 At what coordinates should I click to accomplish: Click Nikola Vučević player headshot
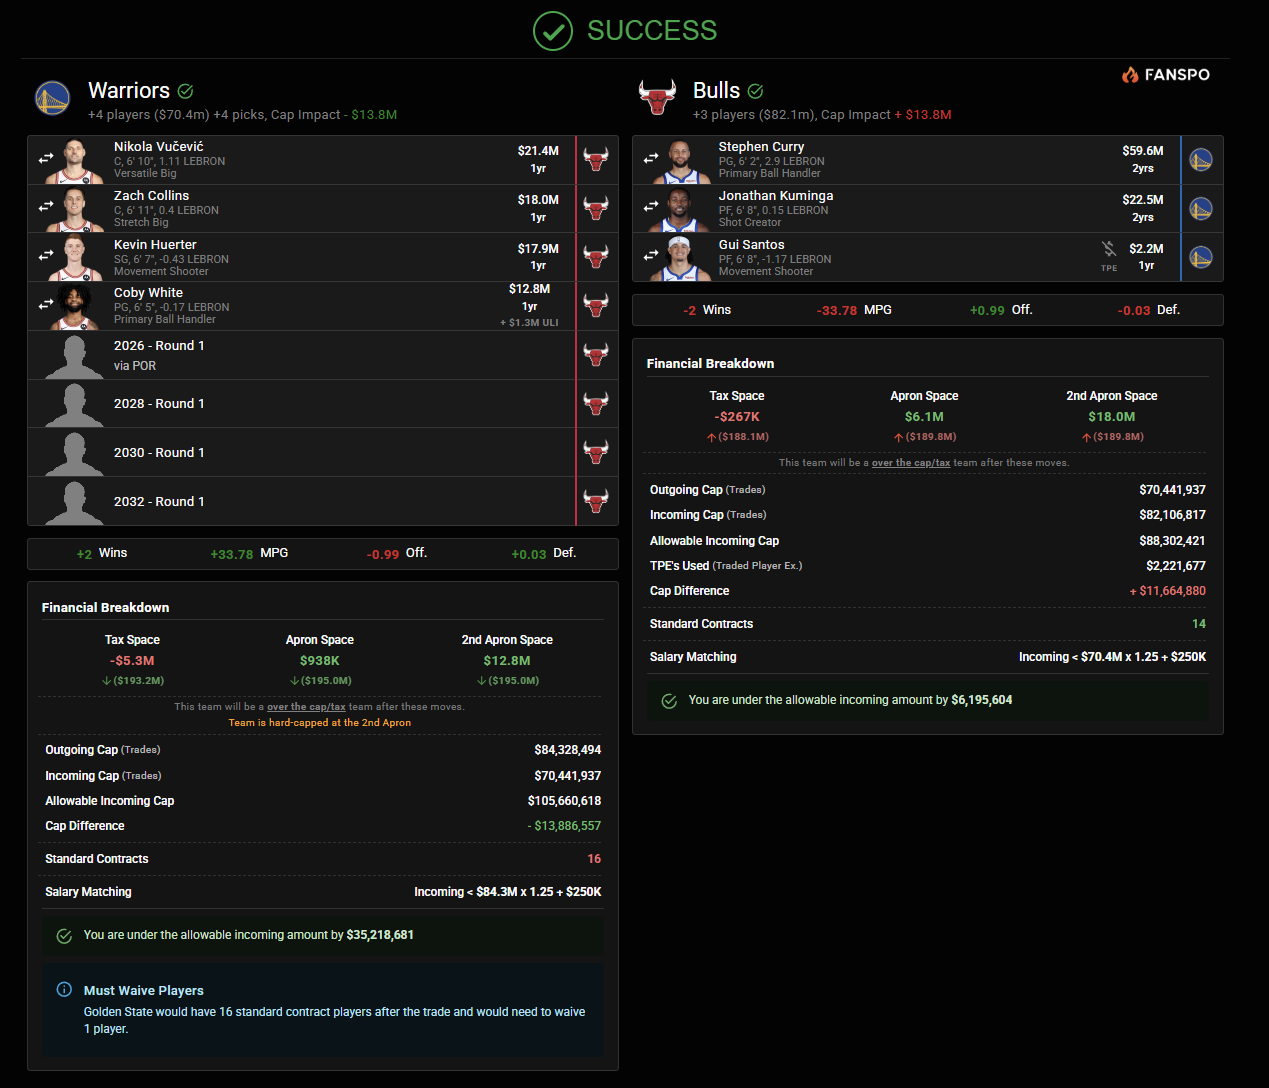(73, 161)
